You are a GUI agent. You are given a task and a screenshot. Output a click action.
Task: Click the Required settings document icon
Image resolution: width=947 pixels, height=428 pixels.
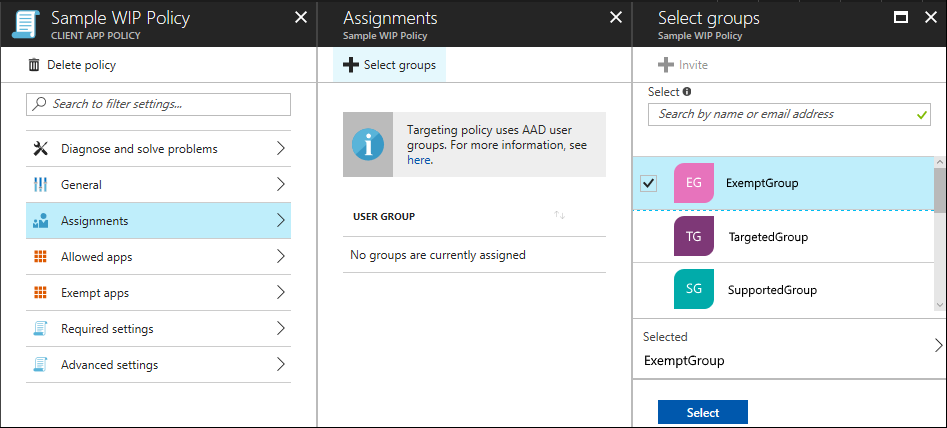coord(41,329)
